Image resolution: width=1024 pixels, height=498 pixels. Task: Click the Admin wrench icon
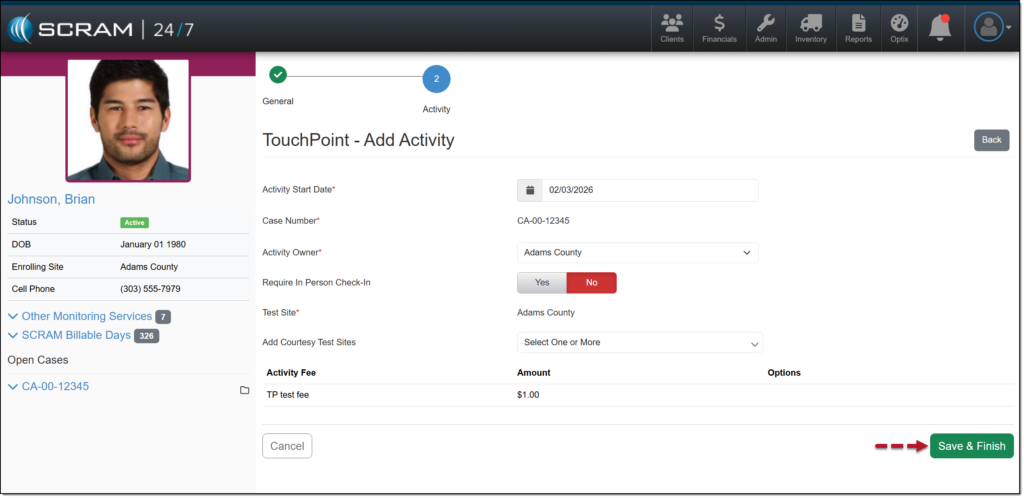766,28
